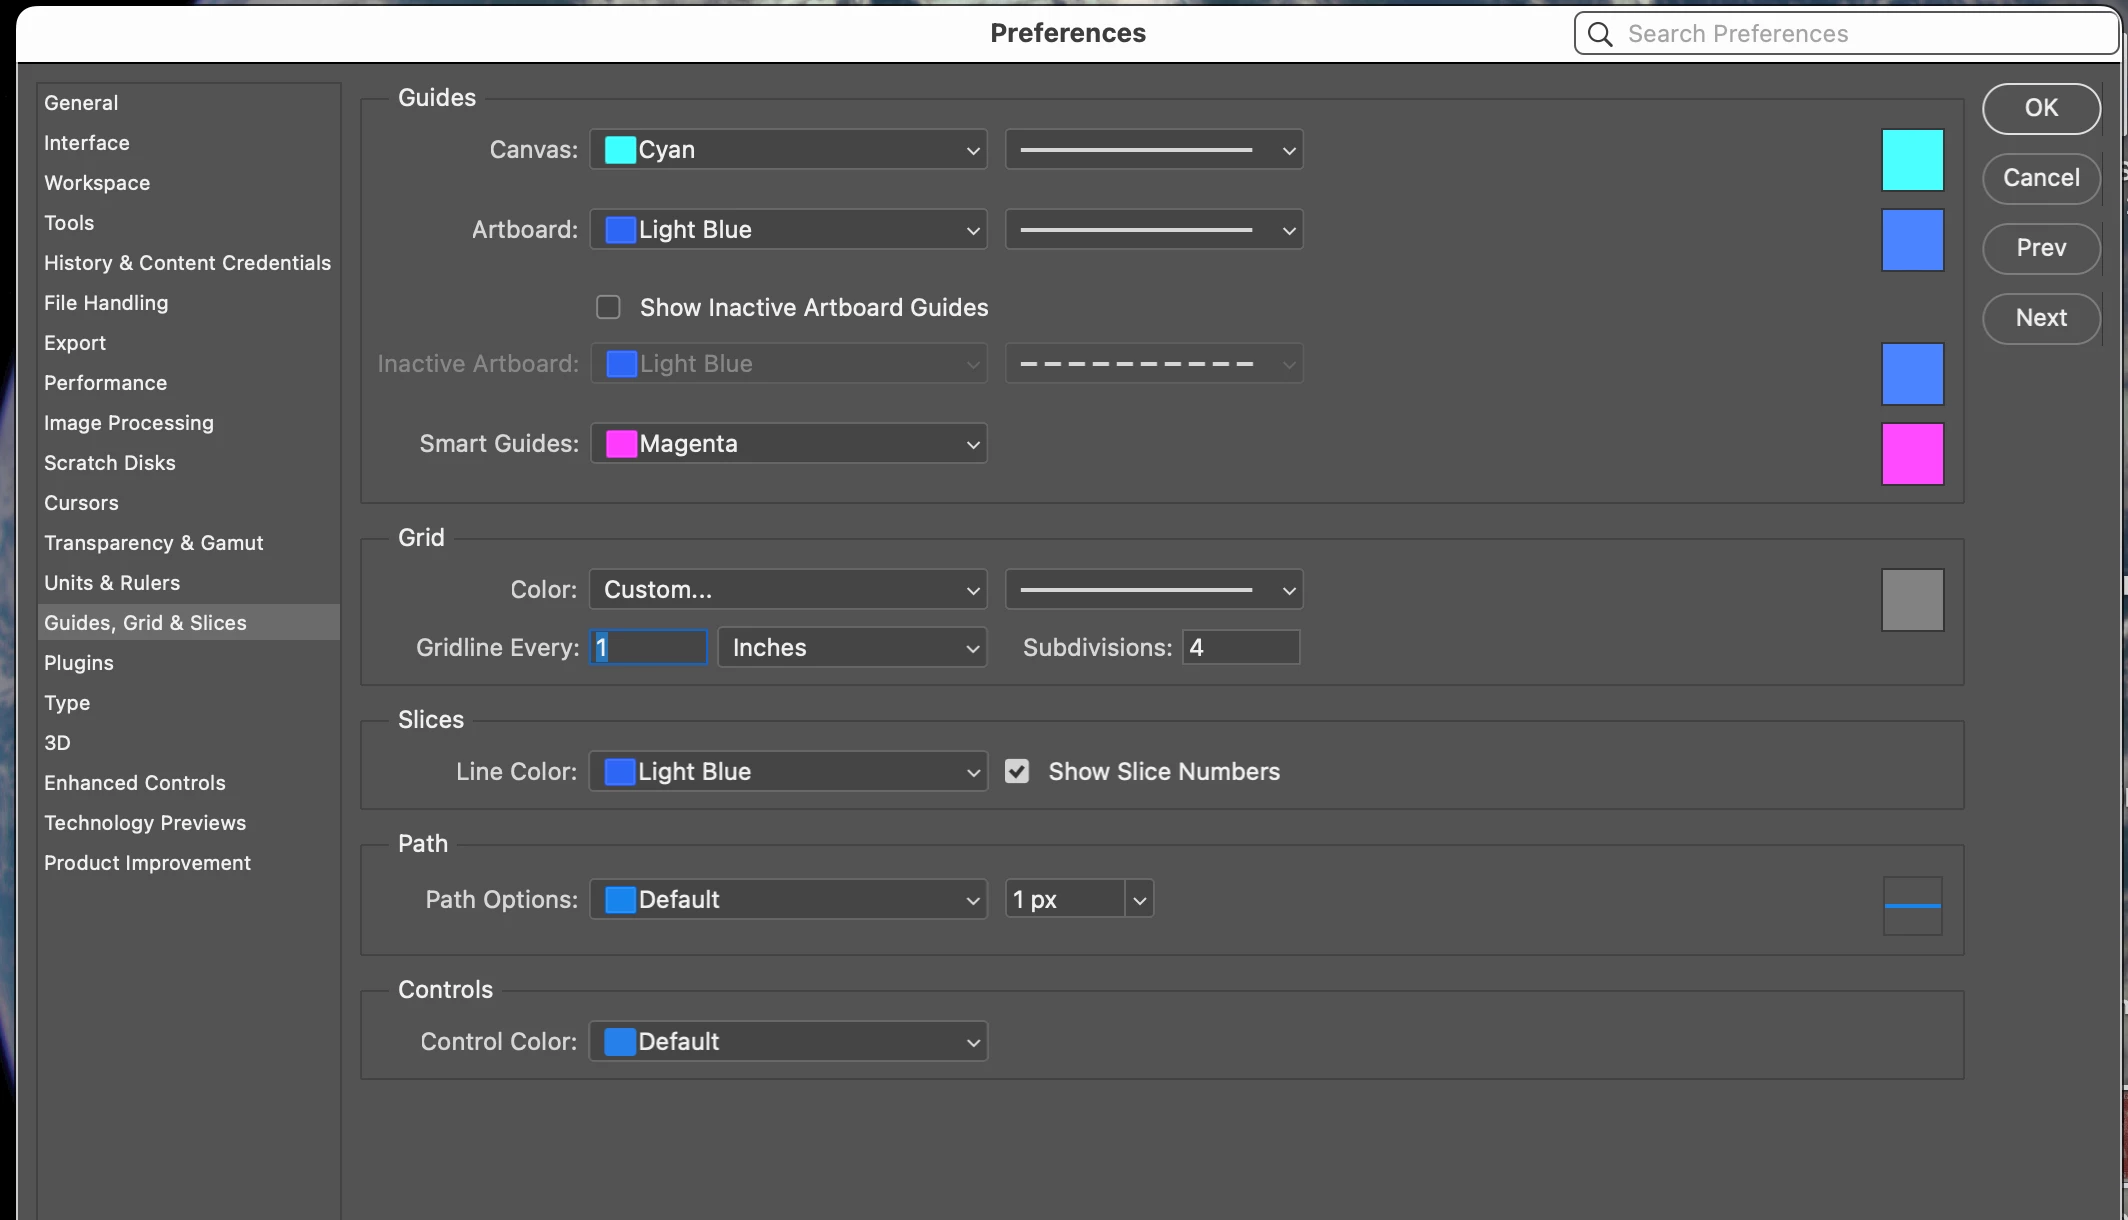The height and width of the screenshot is (1220, 2128).
Task: Click the search magnifier icon in Preferences
Action: 1600,34
